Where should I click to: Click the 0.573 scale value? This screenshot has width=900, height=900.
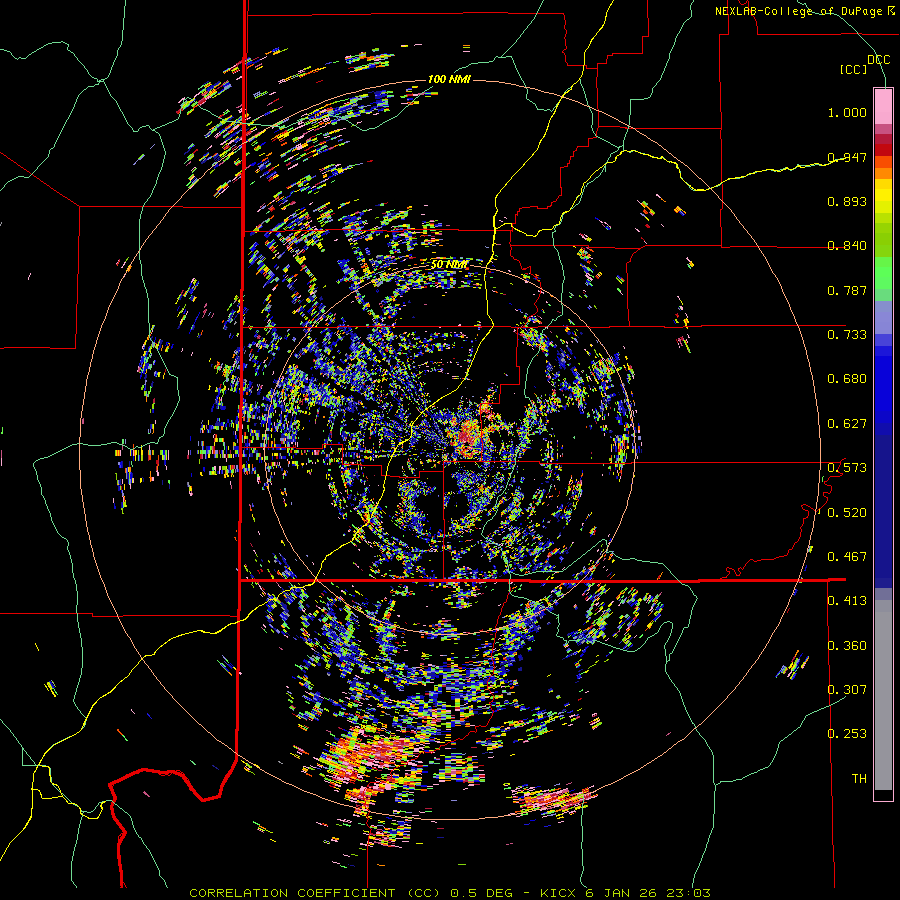(847, 468)
